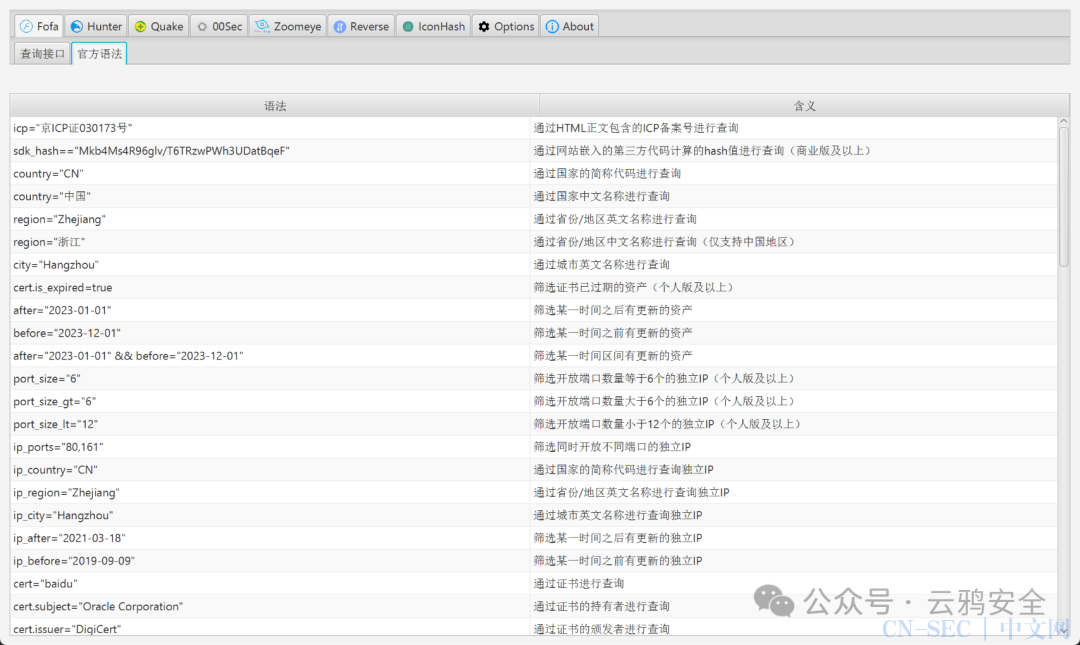The height and width of the screenshot is (645, 1080).
Task: Click the About info icon
Action: point(552,26)
